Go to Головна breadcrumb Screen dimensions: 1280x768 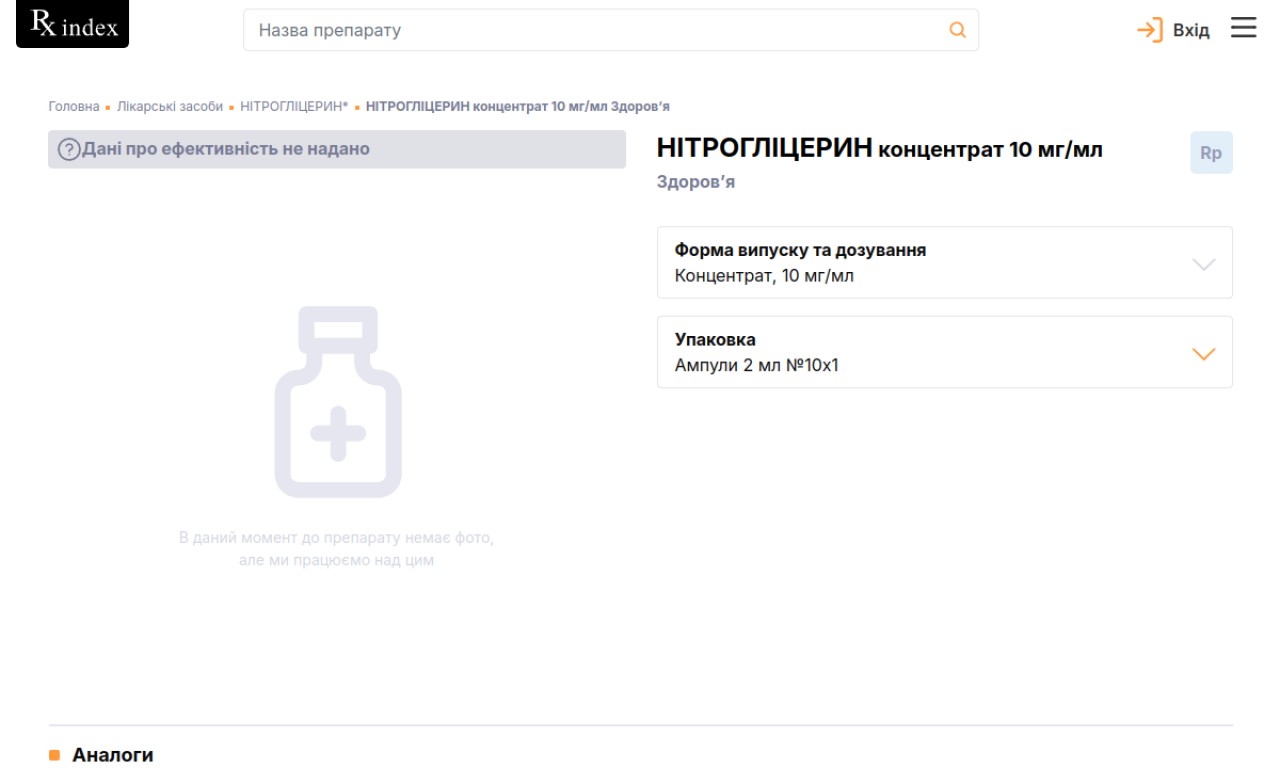pos(73,106)
